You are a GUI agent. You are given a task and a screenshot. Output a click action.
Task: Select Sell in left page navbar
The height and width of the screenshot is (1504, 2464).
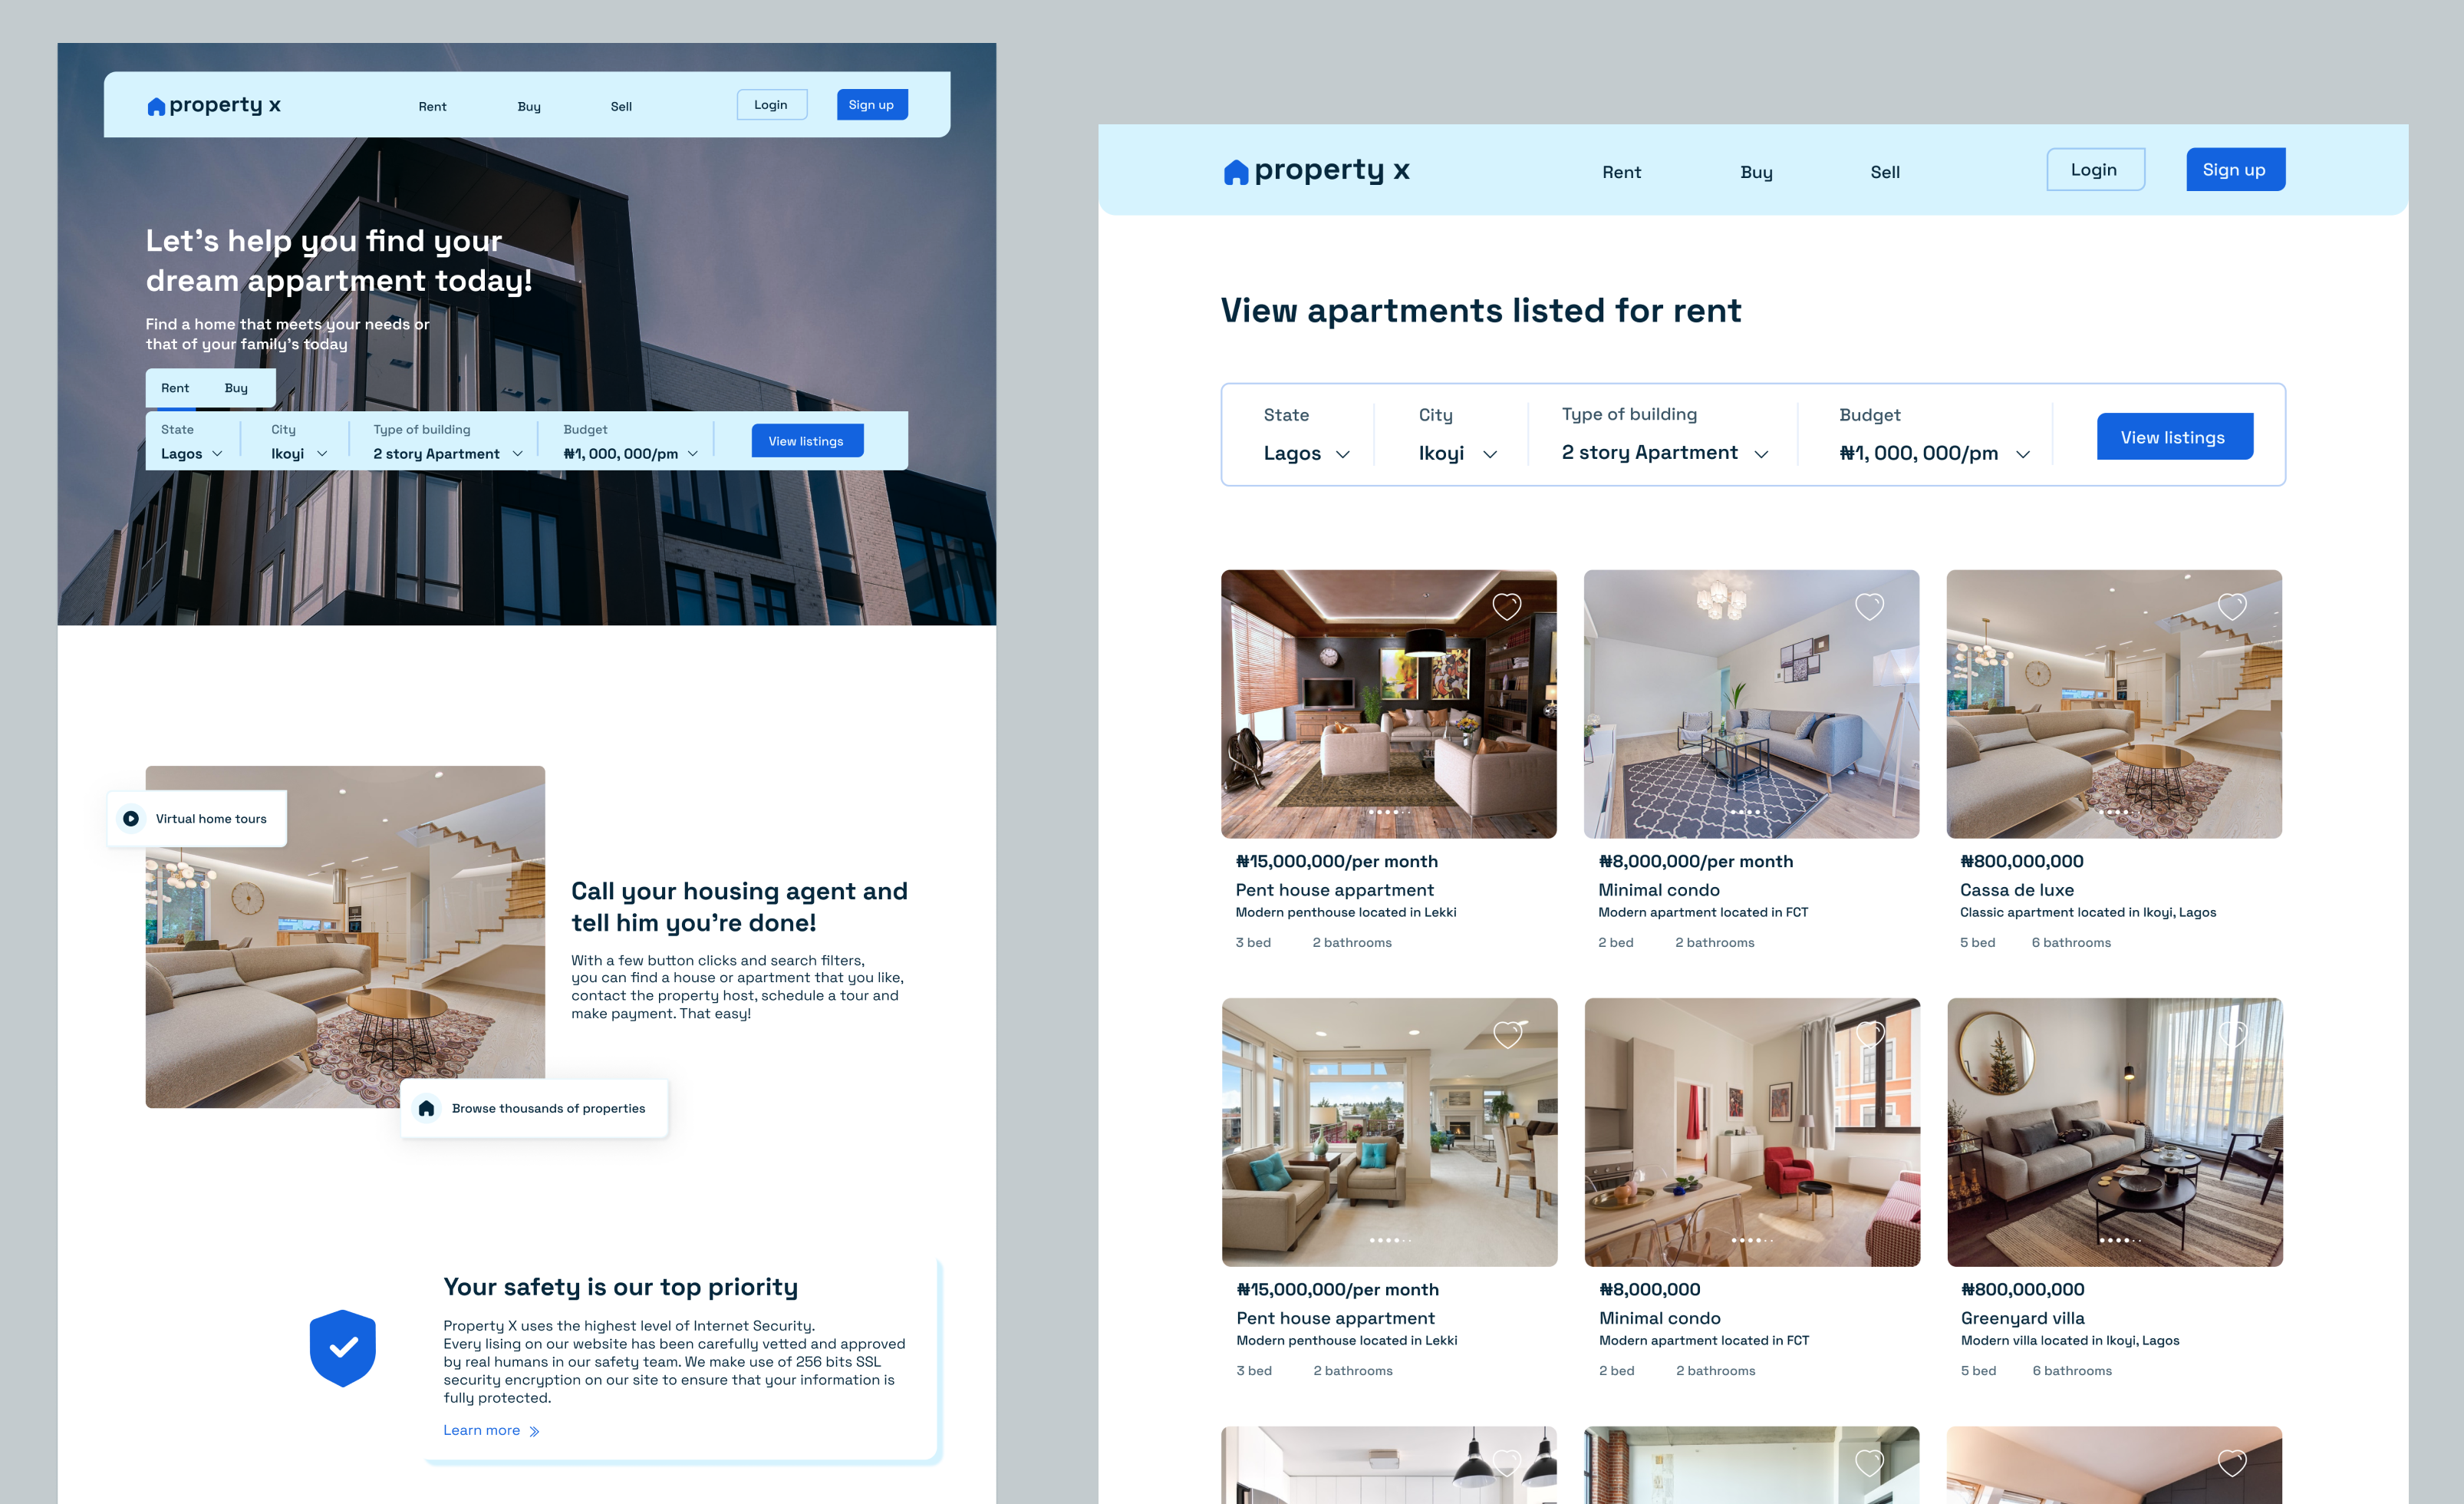621,107
